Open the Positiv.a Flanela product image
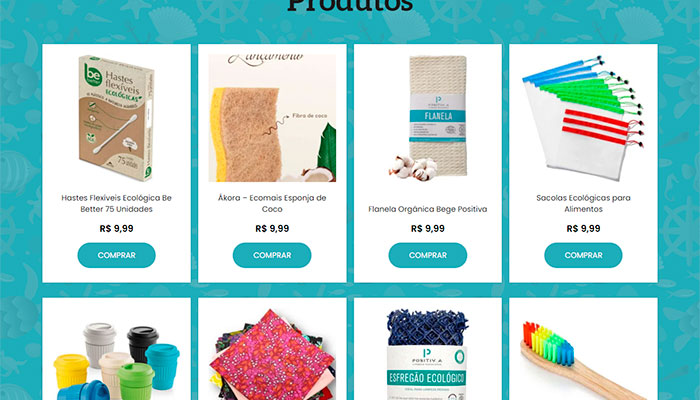Screen dimensions: 700x400 pyautogui.click(x=428, y=118)
